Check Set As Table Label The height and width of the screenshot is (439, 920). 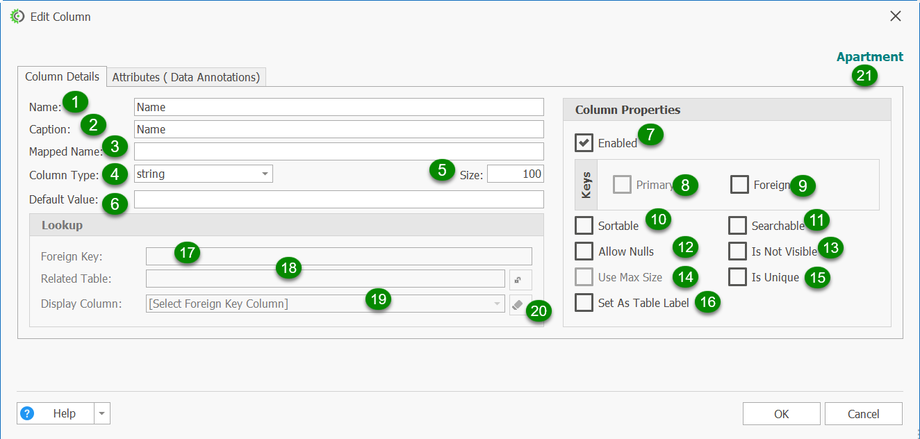tap(583, 302)
